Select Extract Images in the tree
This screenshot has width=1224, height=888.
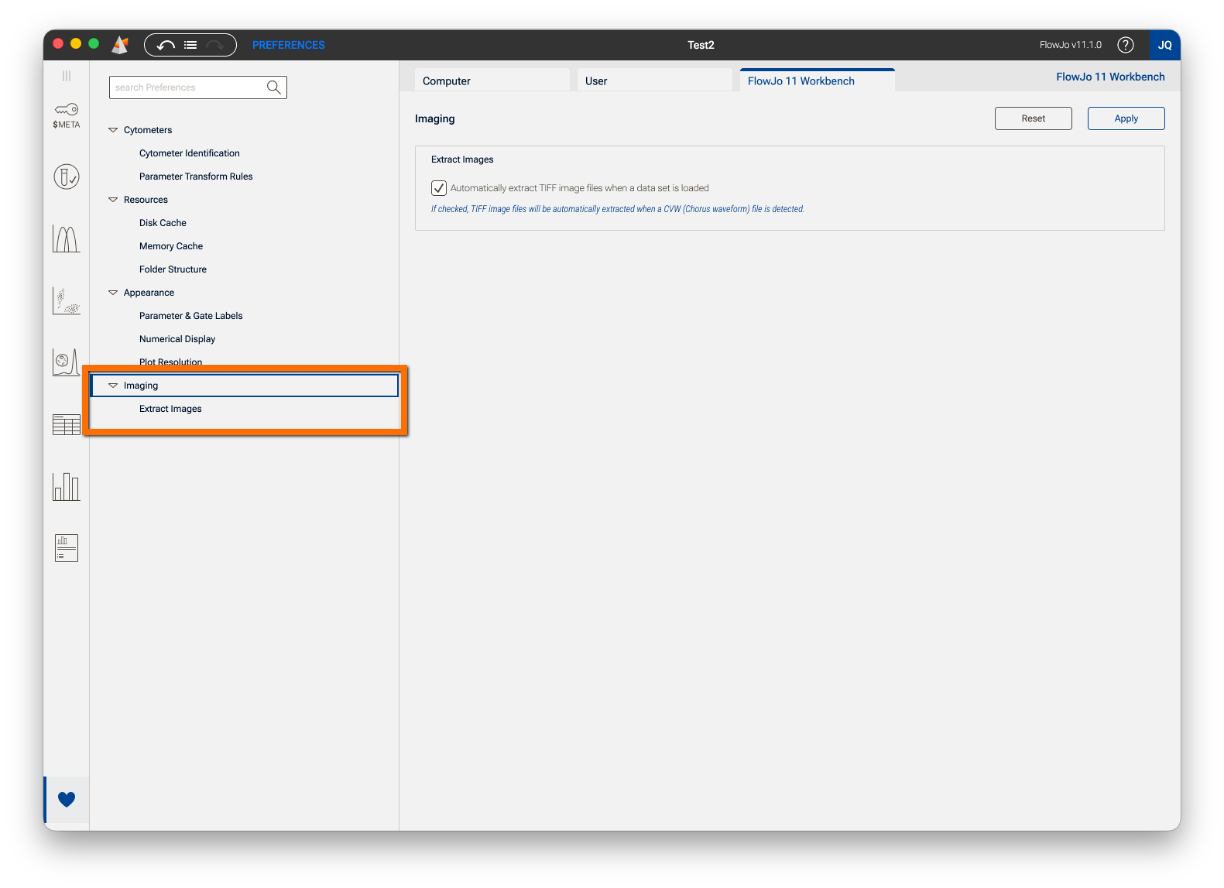pyautogui.click(x=170, y=409)
